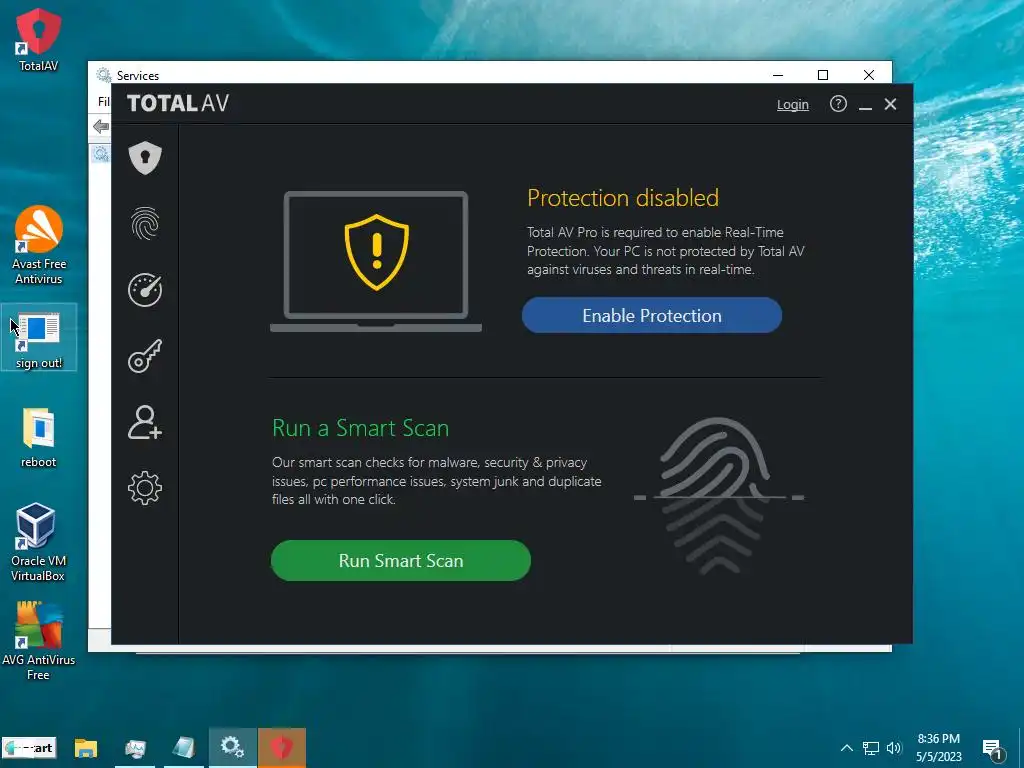Viewport: 1024px width, 768px height.
Task: Click the TotalAV red shield taskbar button
Action: tap(281, 748)
